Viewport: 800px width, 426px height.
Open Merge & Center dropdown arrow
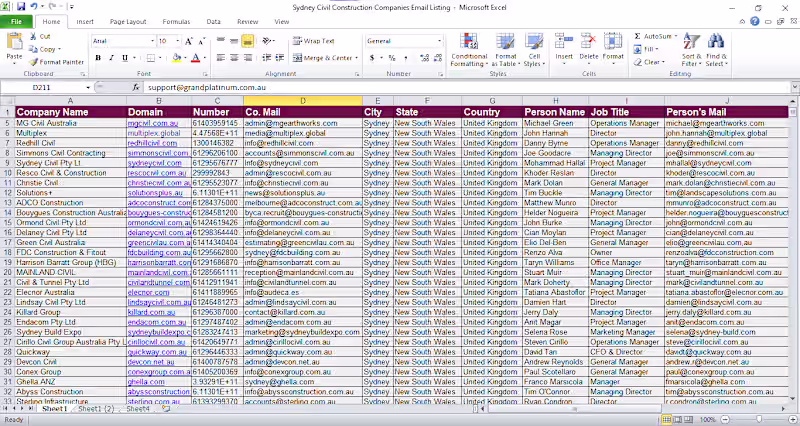[x=356, y=58]
